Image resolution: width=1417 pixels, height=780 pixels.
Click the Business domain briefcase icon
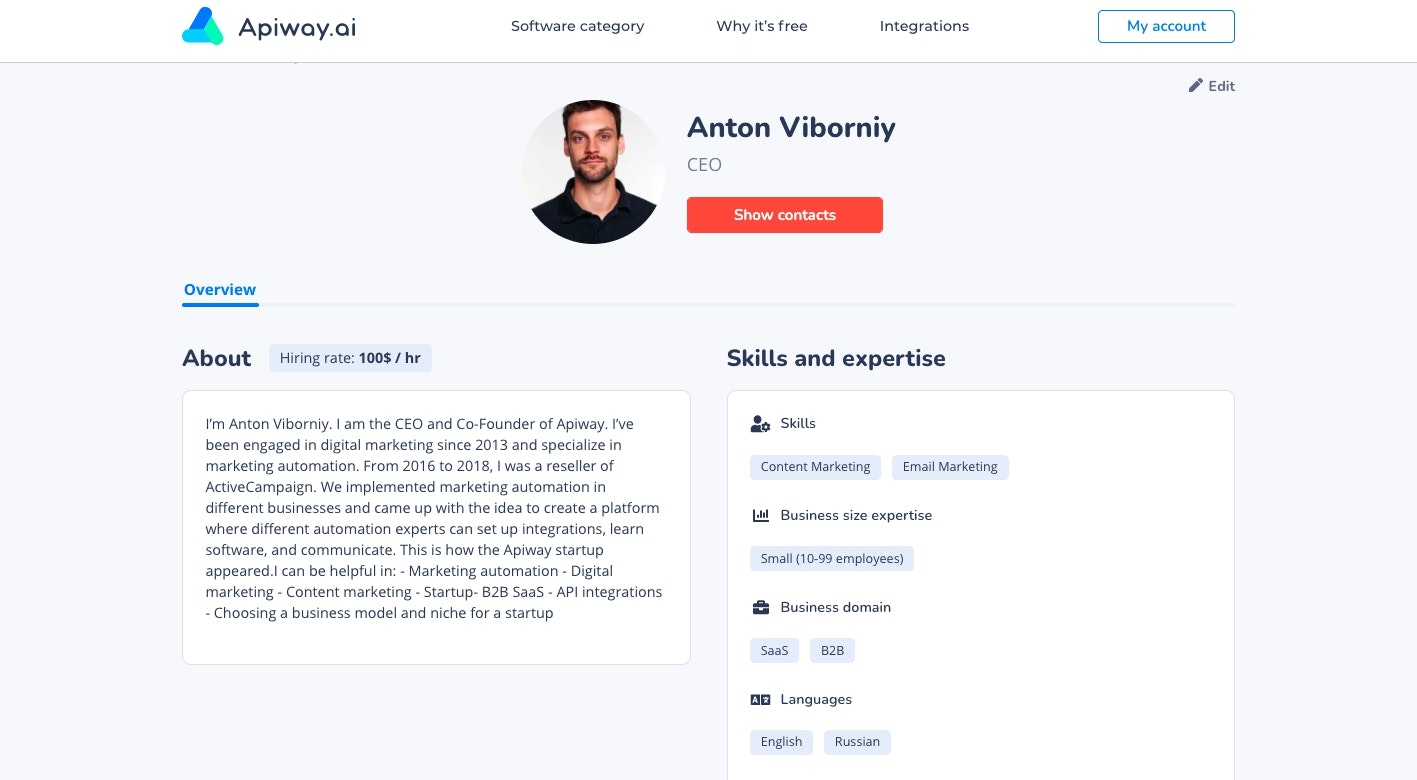pos(761,607)
